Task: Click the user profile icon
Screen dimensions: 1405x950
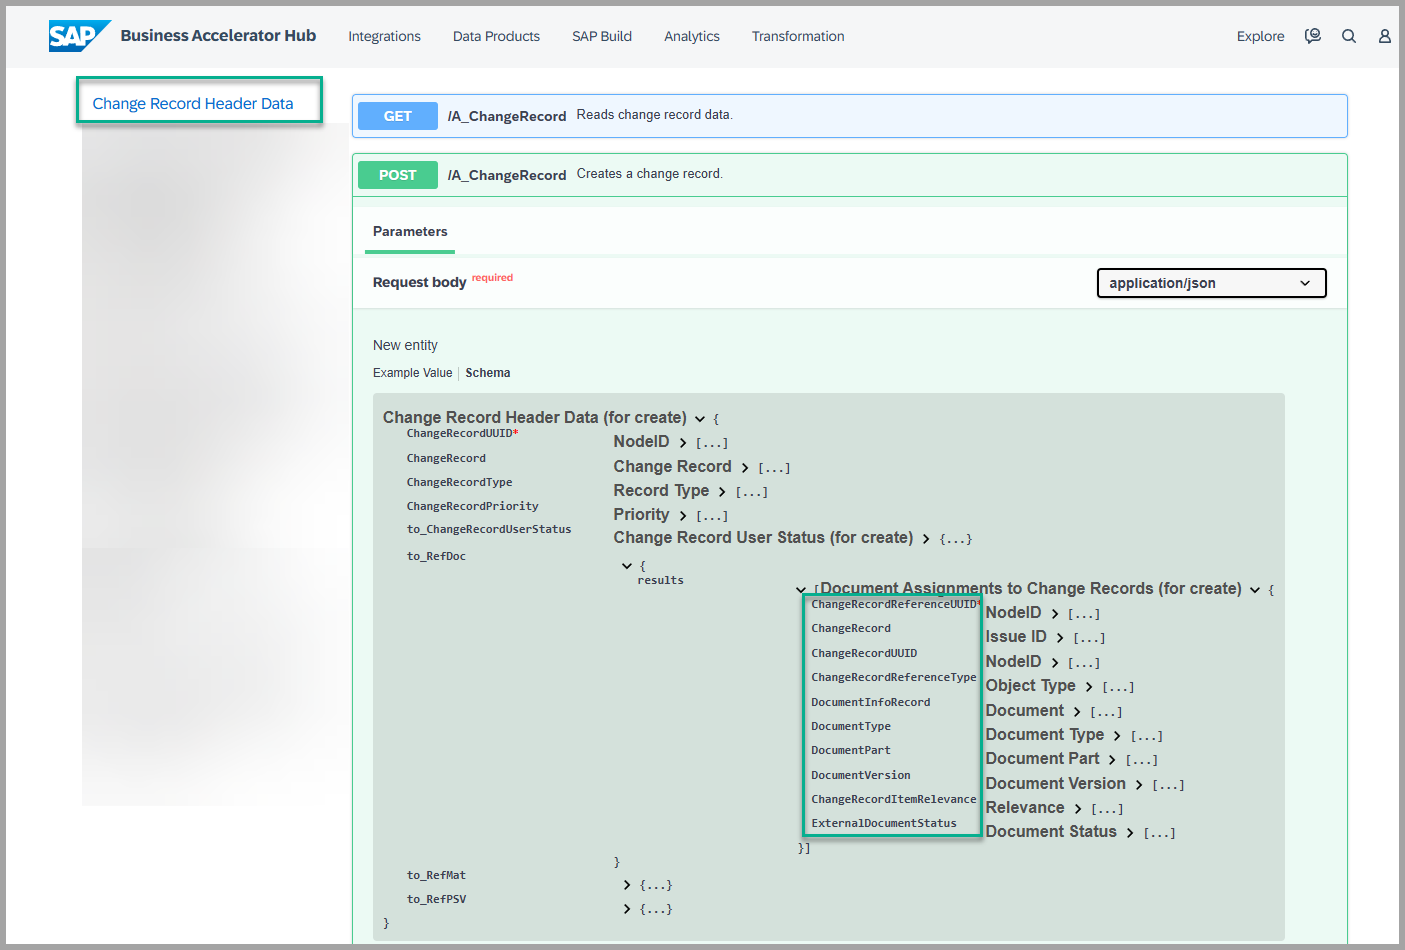Action: pyautogui.click(x=1384, y=36)
